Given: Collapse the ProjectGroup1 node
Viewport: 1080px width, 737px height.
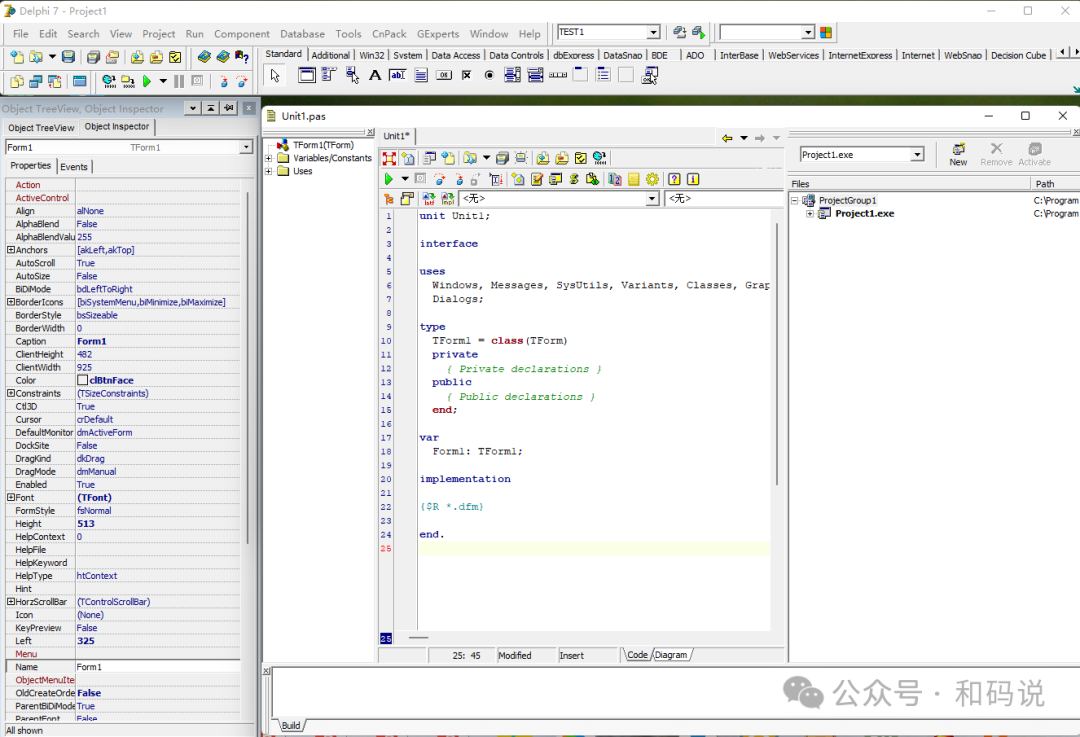Looking at the screenshot, I should [794, 200].
